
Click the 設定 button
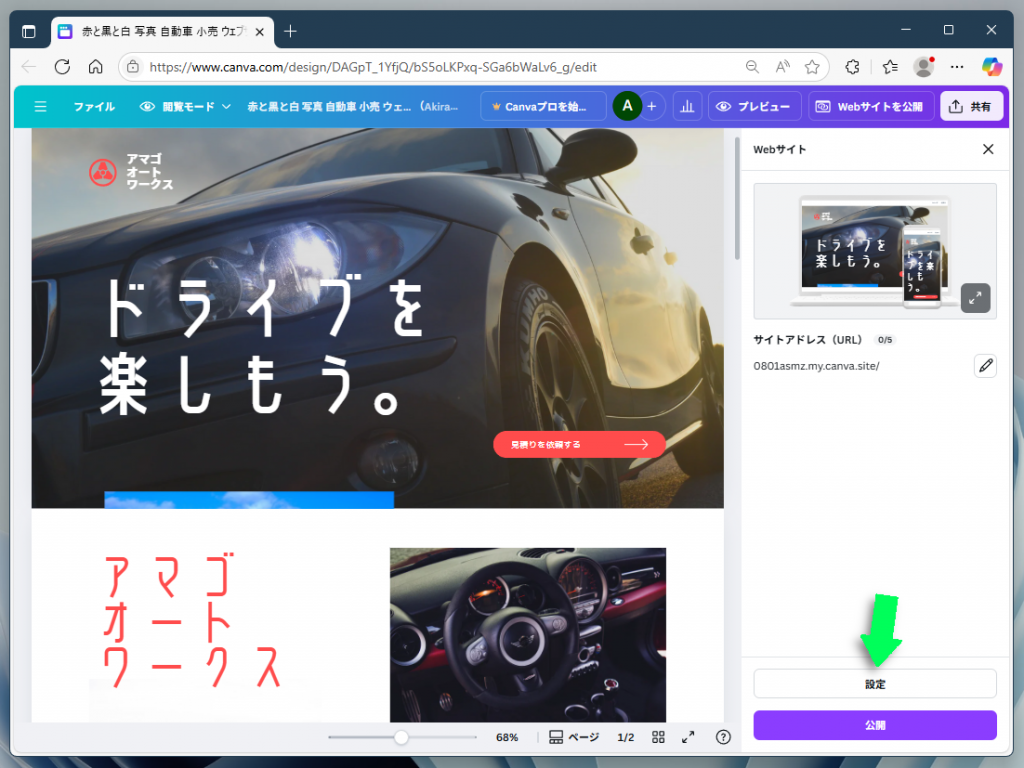(x=874, y=683)
